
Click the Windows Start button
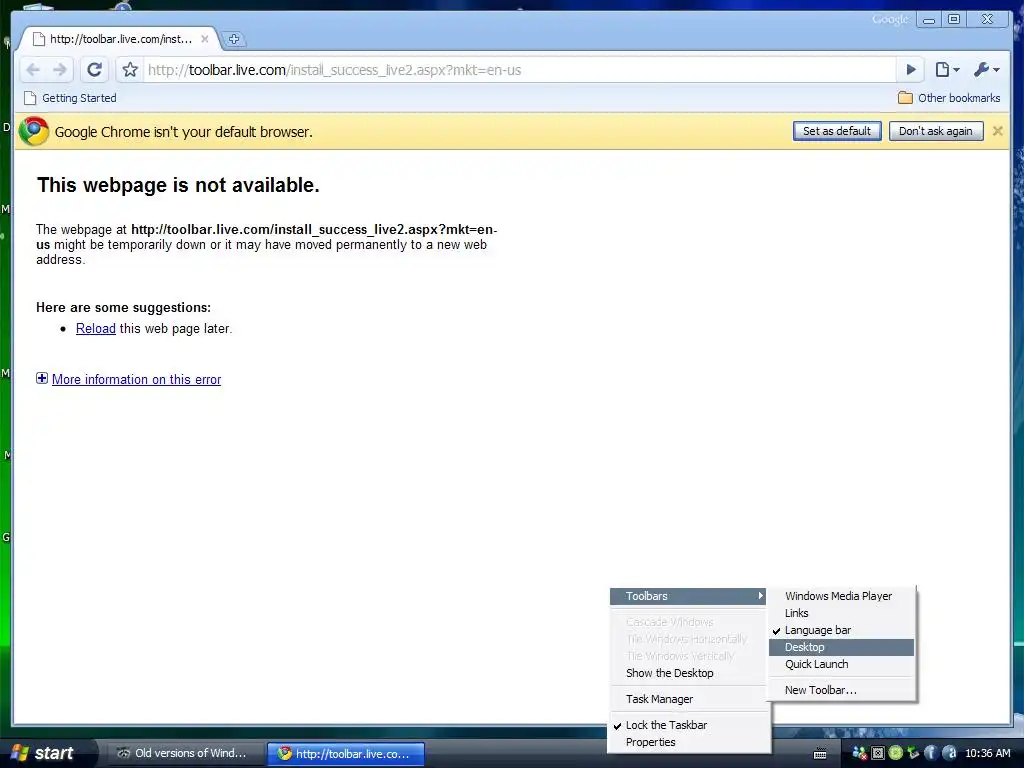[44, 753]
